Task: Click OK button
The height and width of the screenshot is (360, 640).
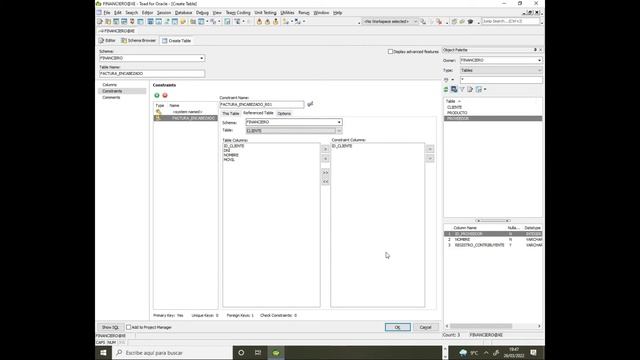Action: tap(398, 327)
